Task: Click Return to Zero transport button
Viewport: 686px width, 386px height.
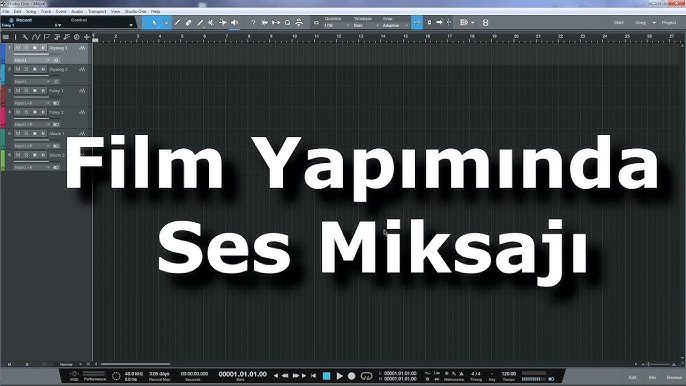Action: pos(313,375)
